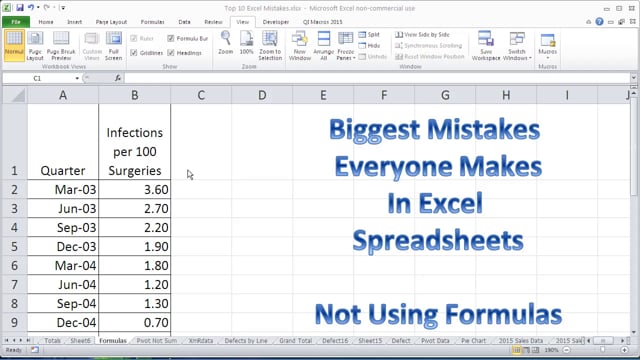The height and width of the screenshot is (360, 640).
Task: Split the worksheet window
Action: 369,35
